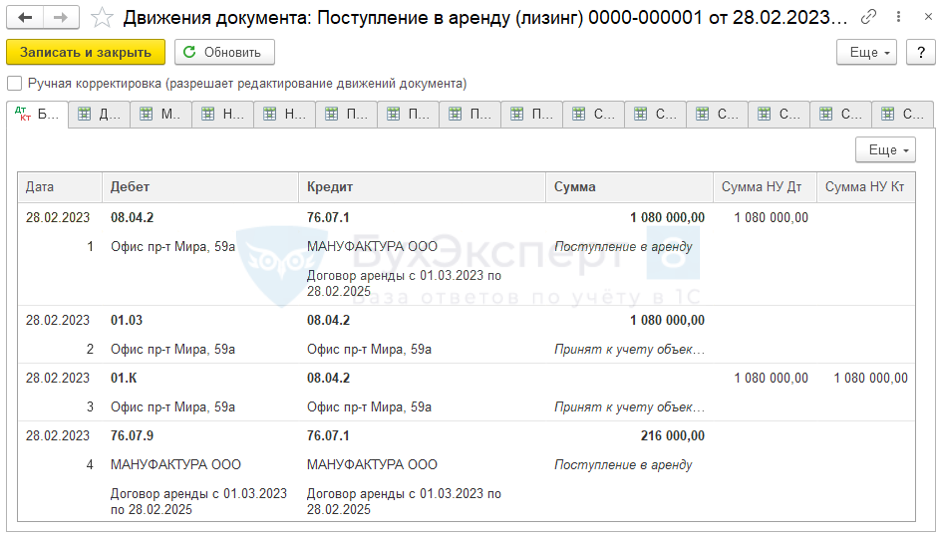Open the register tab labeled М..
938x536 pixels.
coord(161,115)
